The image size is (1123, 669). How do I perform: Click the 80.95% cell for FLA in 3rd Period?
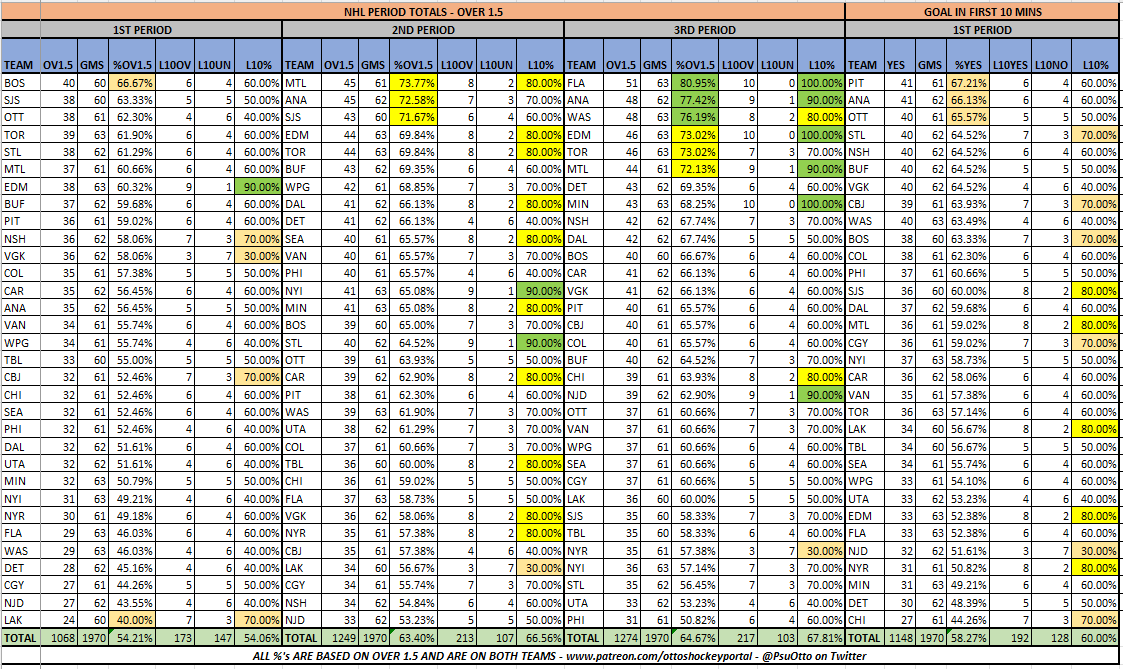(x=696, y=82)
